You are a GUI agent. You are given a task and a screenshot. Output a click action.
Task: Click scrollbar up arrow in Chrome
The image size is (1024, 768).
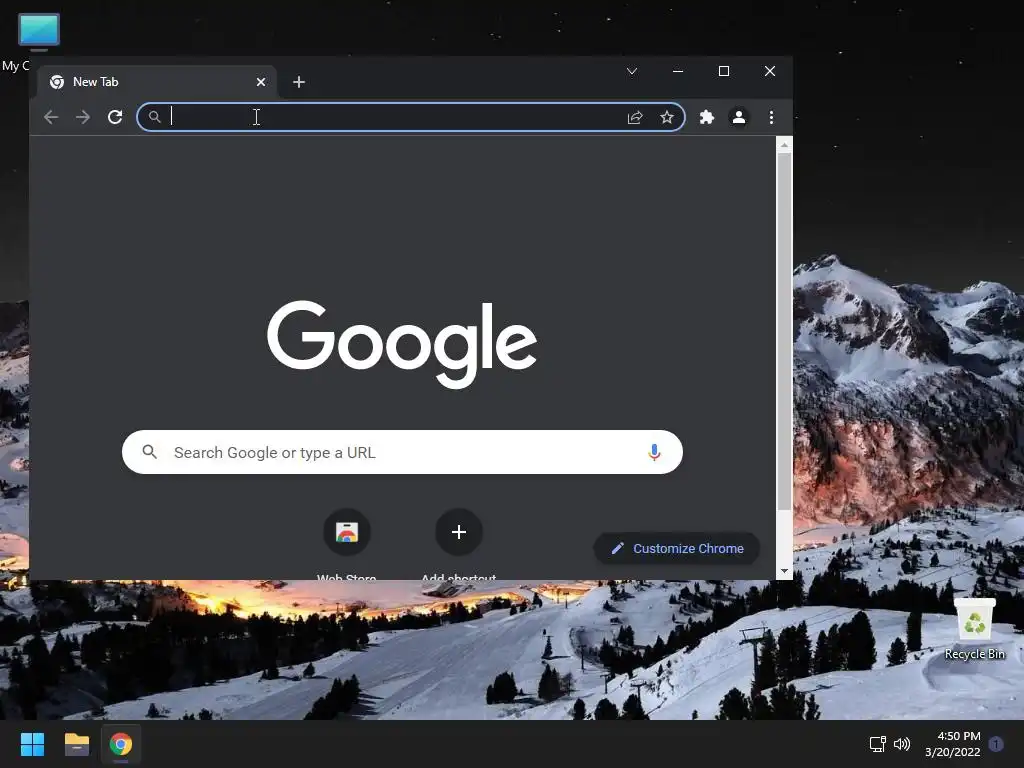[784, 144]
